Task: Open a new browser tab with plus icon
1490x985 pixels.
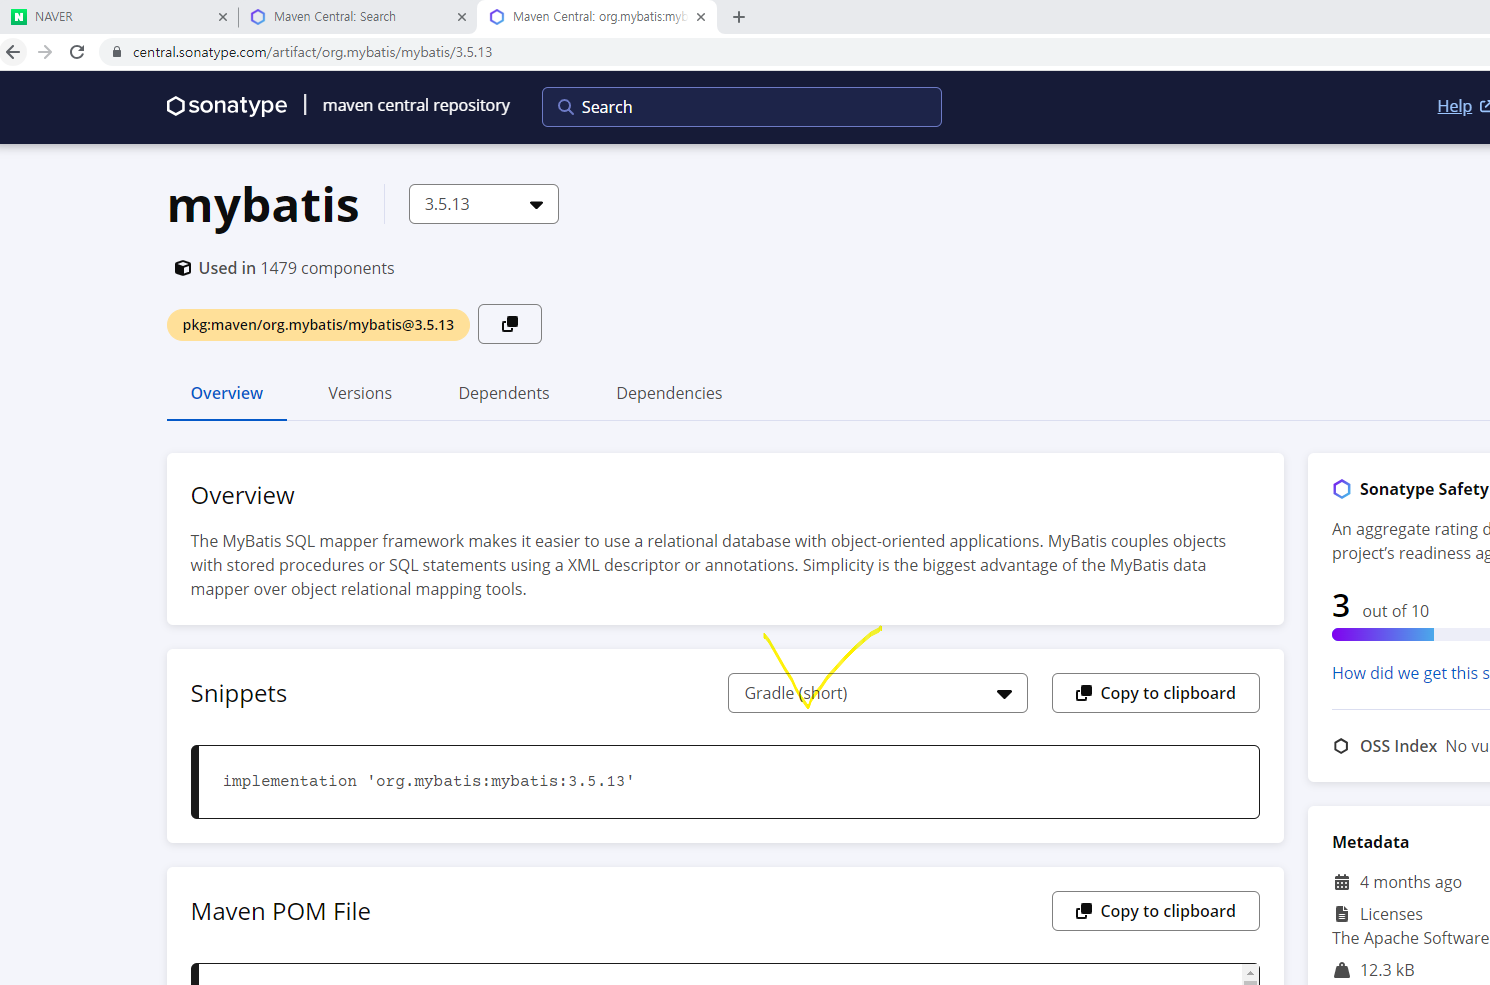Action: coord(739,17)
